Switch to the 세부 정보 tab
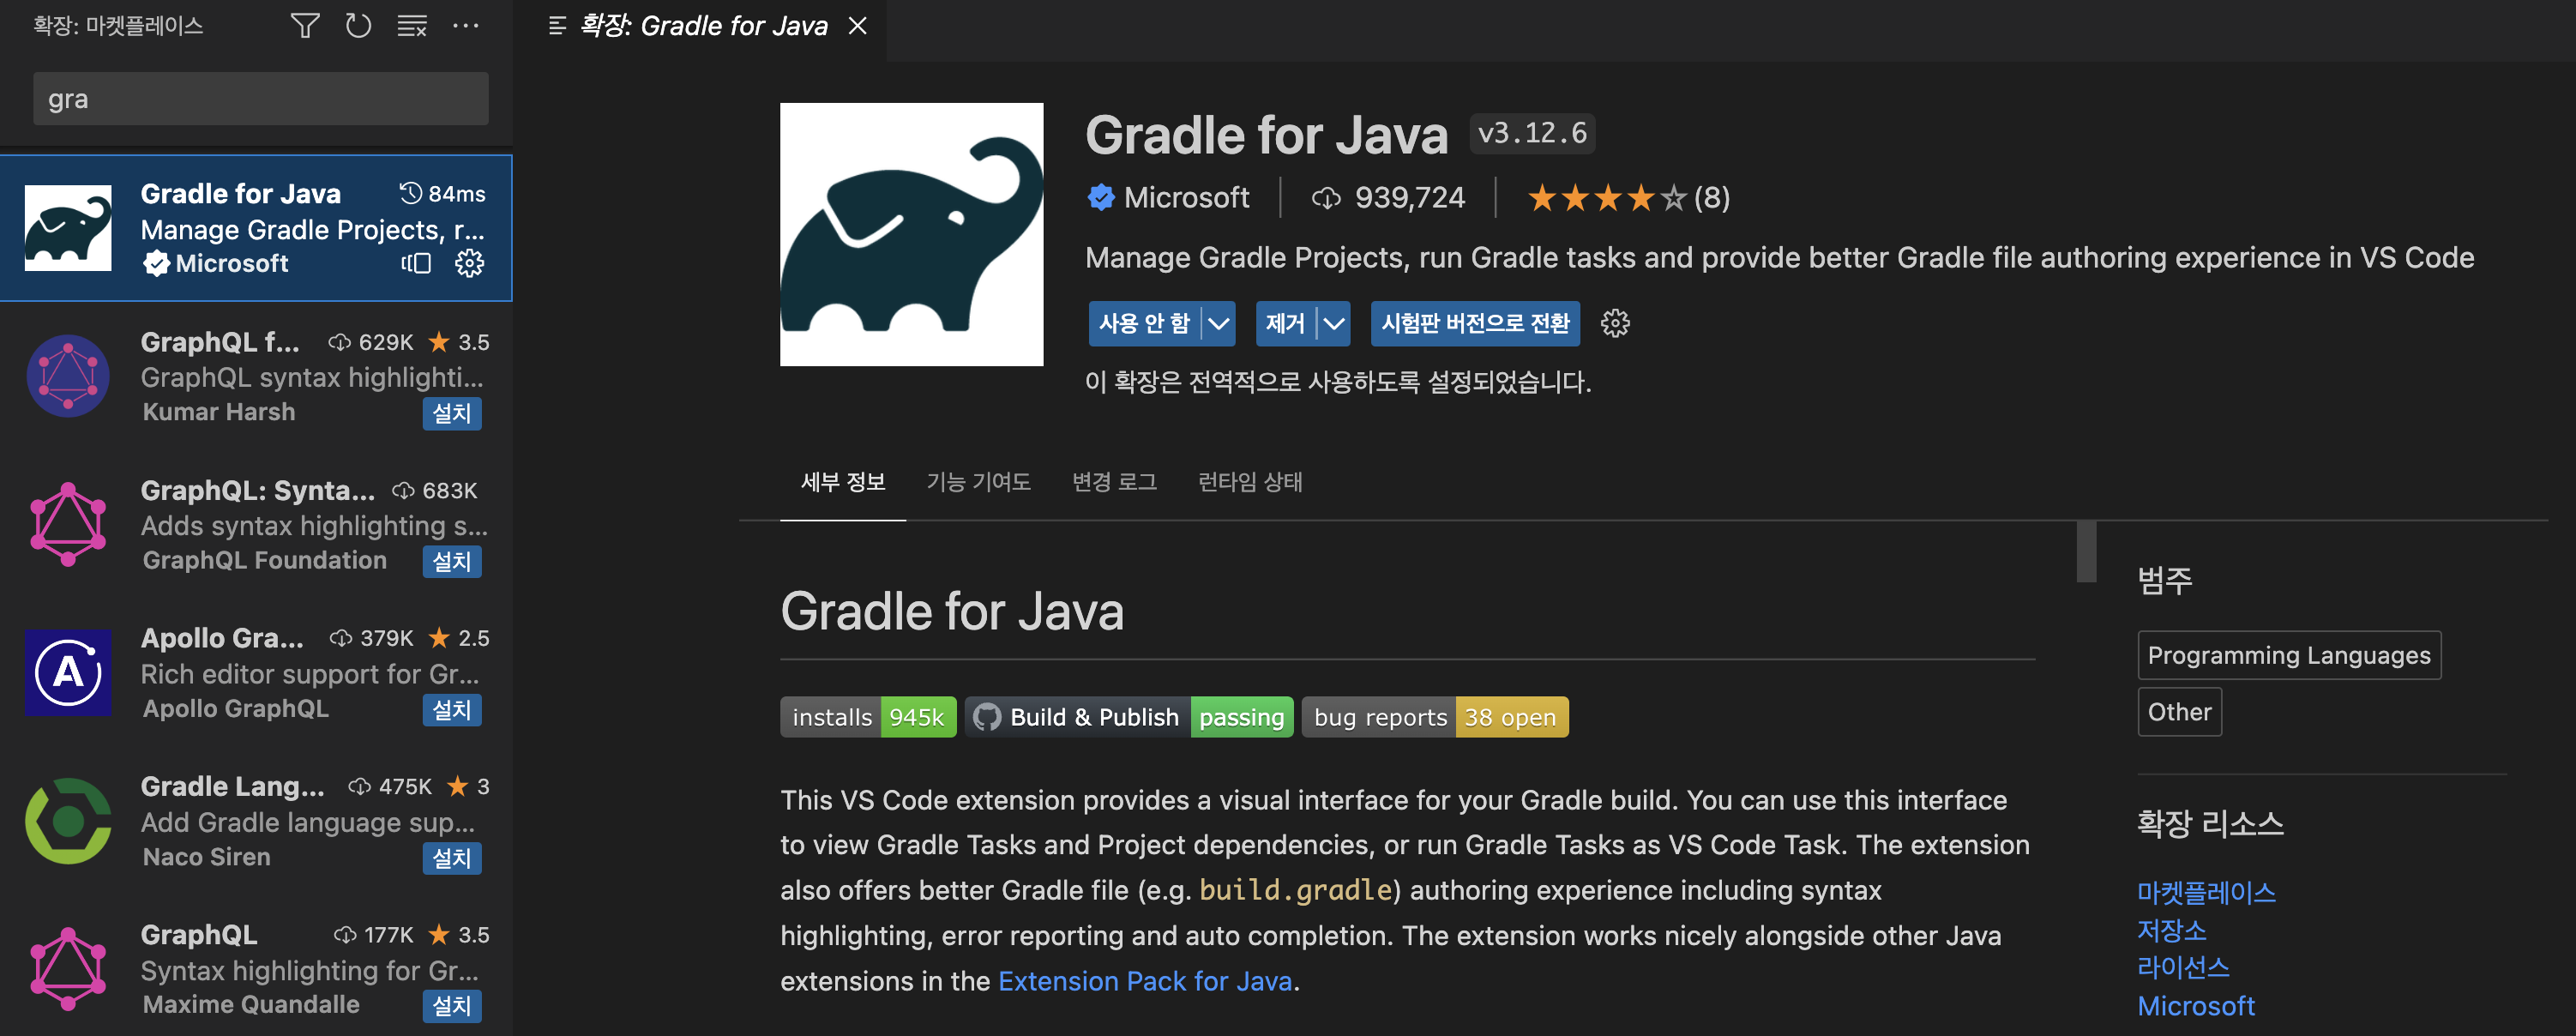Screen dimensions: 2576x1036 click(x=843, y=482)
